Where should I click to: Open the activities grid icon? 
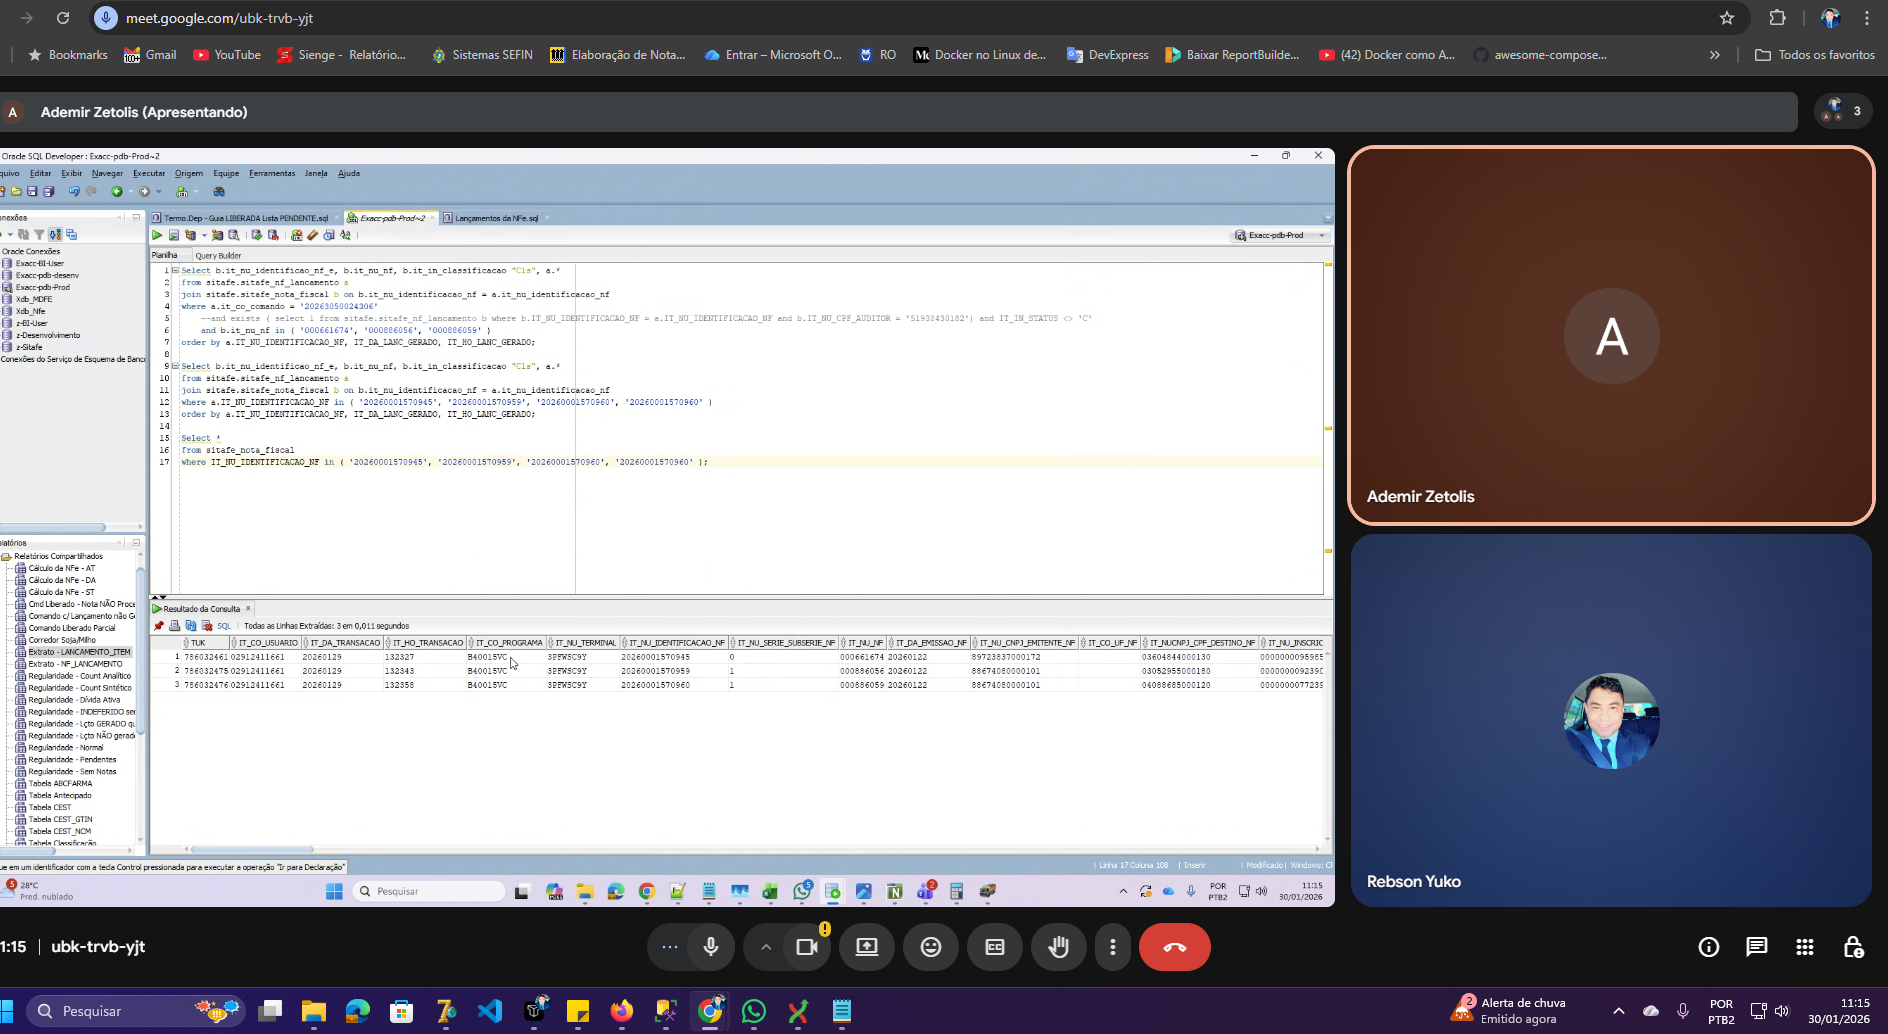click(x=1805, y=947)
